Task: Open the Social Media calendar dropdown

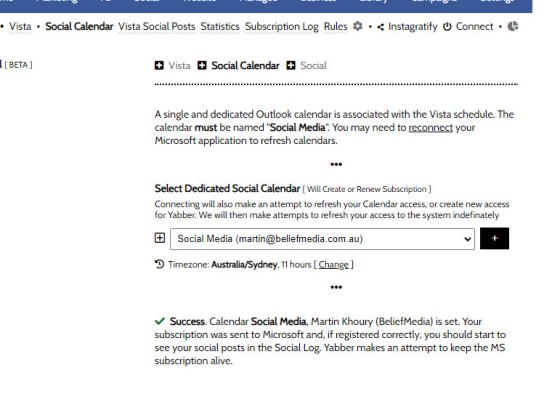Action: (322, 239)
